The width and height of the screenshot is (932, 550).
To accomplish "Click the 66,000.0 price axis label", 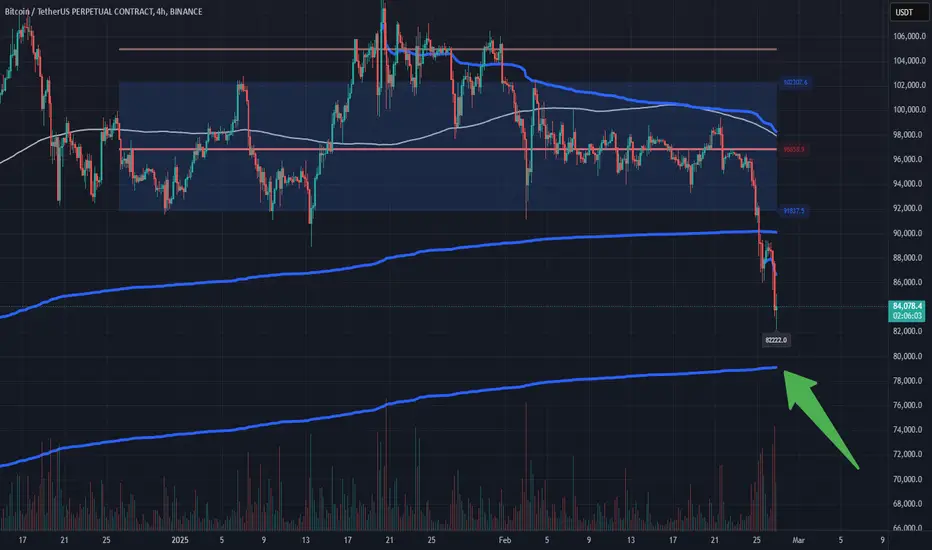I will (908, 527).
